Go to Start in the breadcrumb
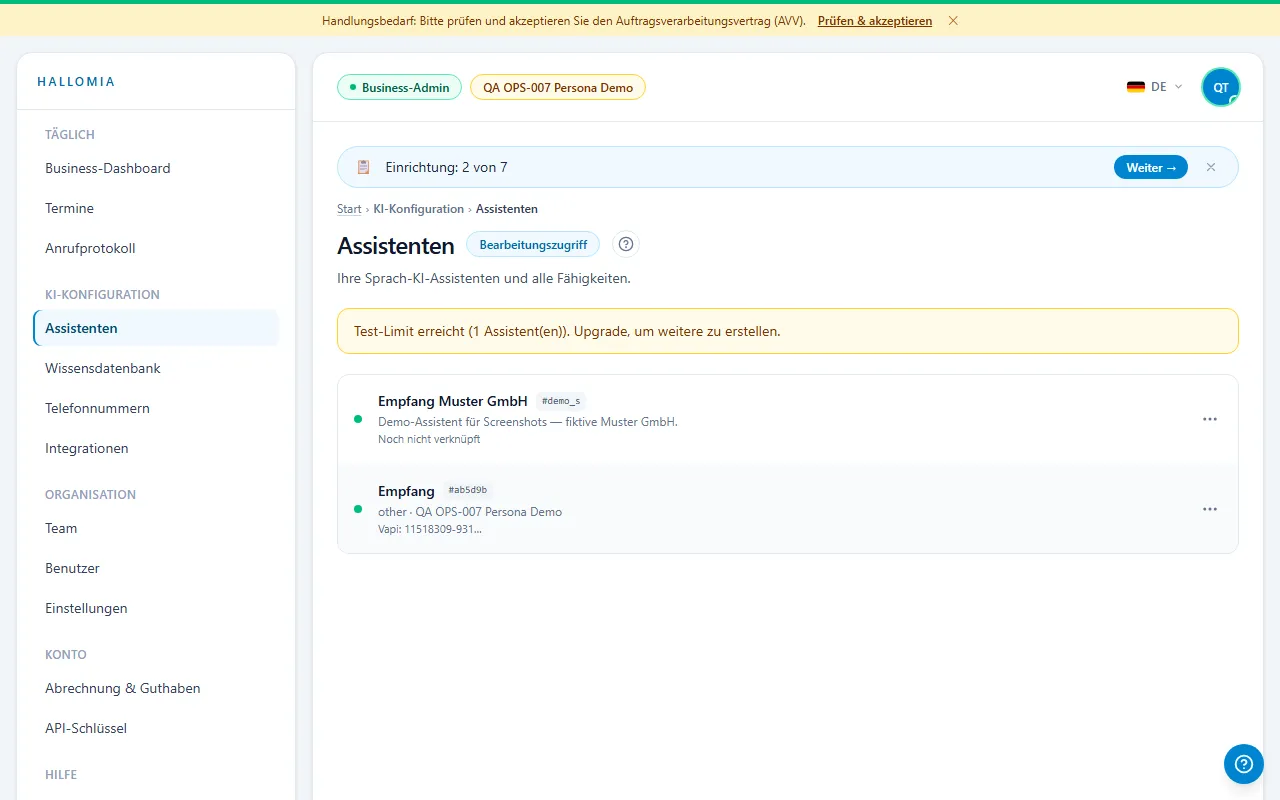Image resolution: width=1280 pixels, height=800 pixels. (349, 209)
